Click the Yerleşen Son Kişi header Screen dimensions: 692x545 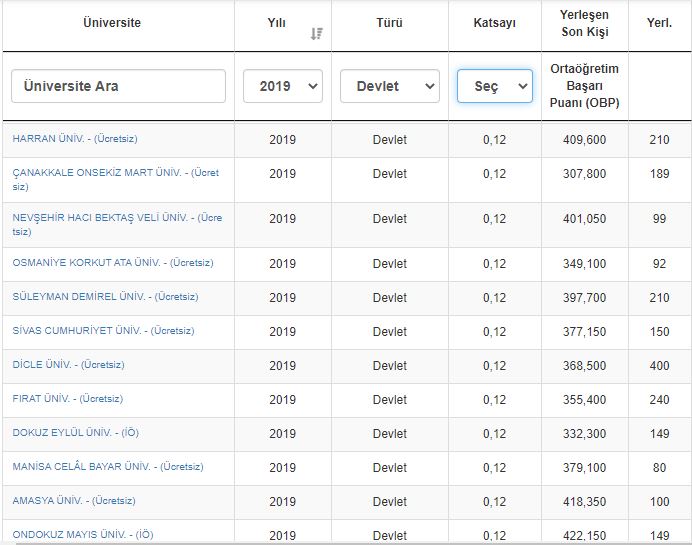click(x=585, y=23)
